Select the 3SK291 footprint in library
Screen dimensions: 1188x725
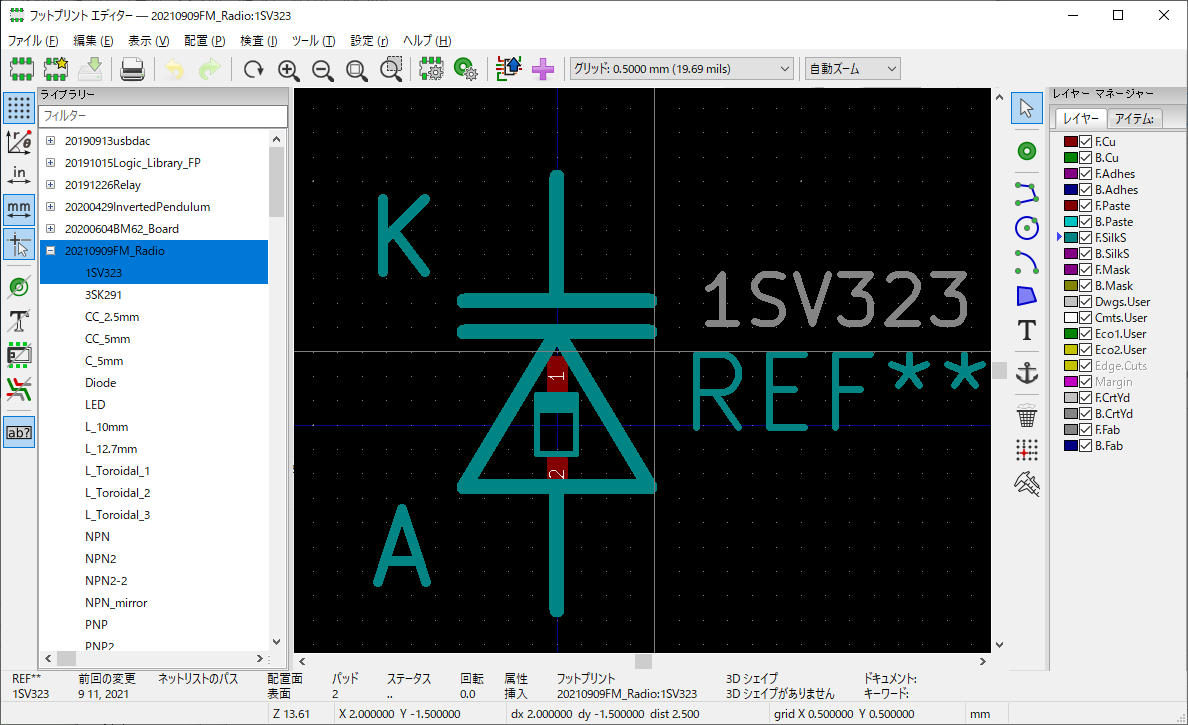coord(103,295)
